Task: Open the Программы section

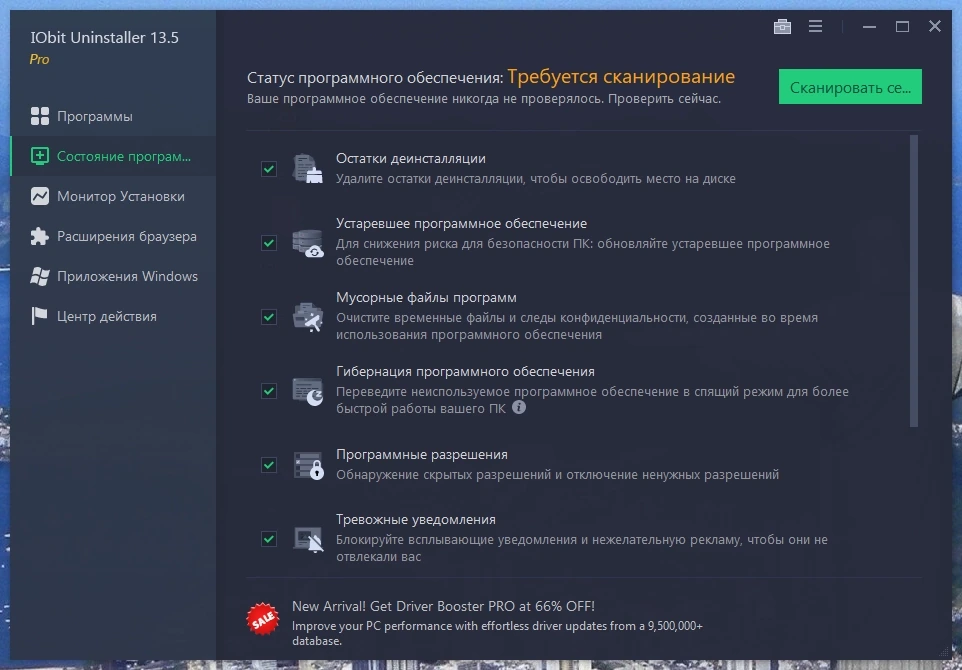Action: coord(113,116)
